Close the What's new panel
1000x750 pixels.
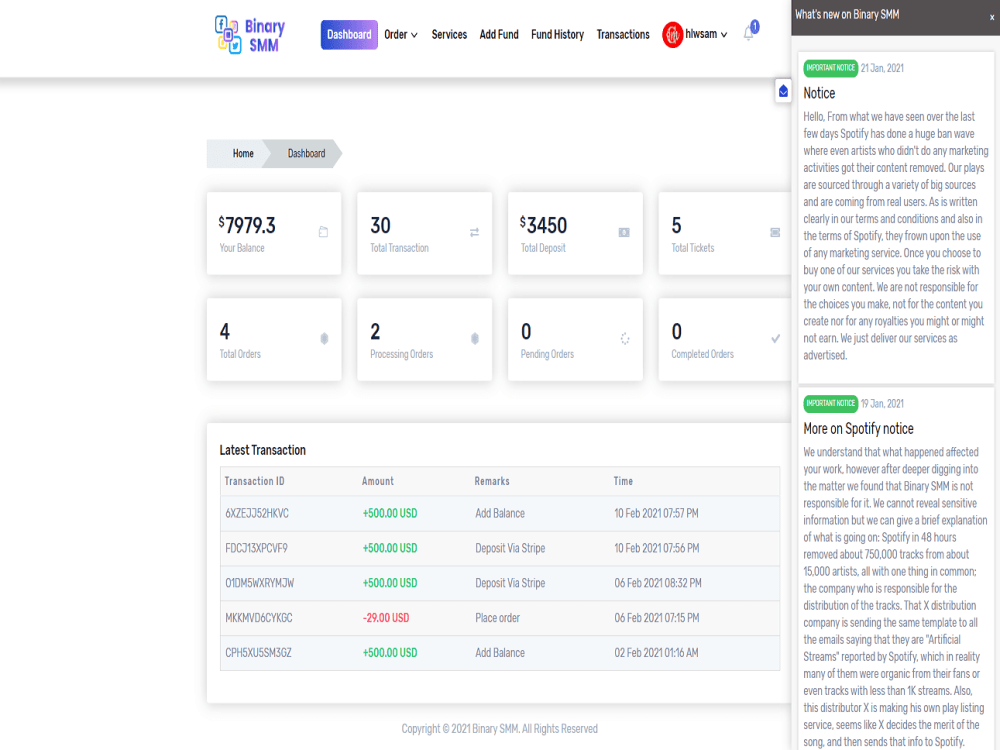click(x=992, y=17)
